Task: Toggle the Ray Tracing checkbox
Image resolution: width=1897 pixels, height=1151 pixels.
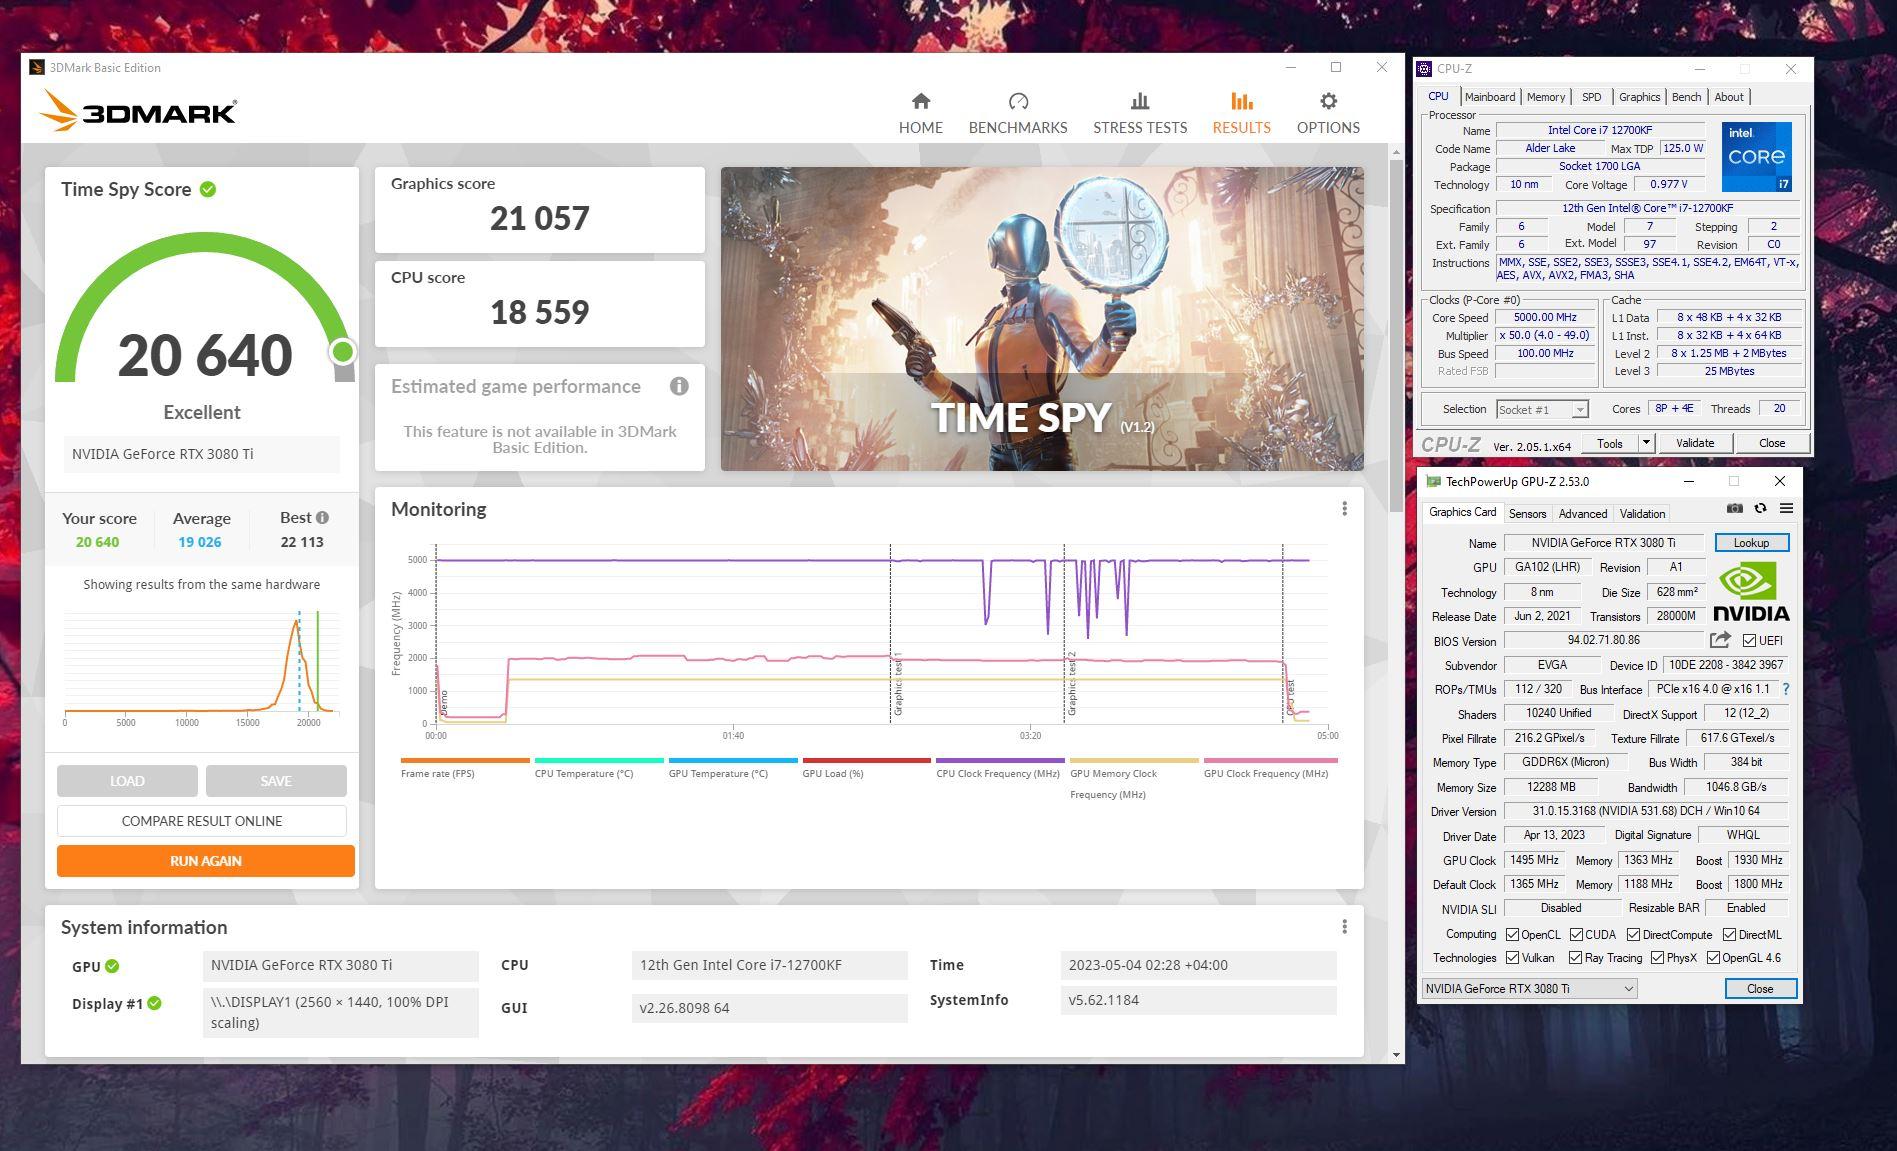Action: click(x=1576, y=958)
